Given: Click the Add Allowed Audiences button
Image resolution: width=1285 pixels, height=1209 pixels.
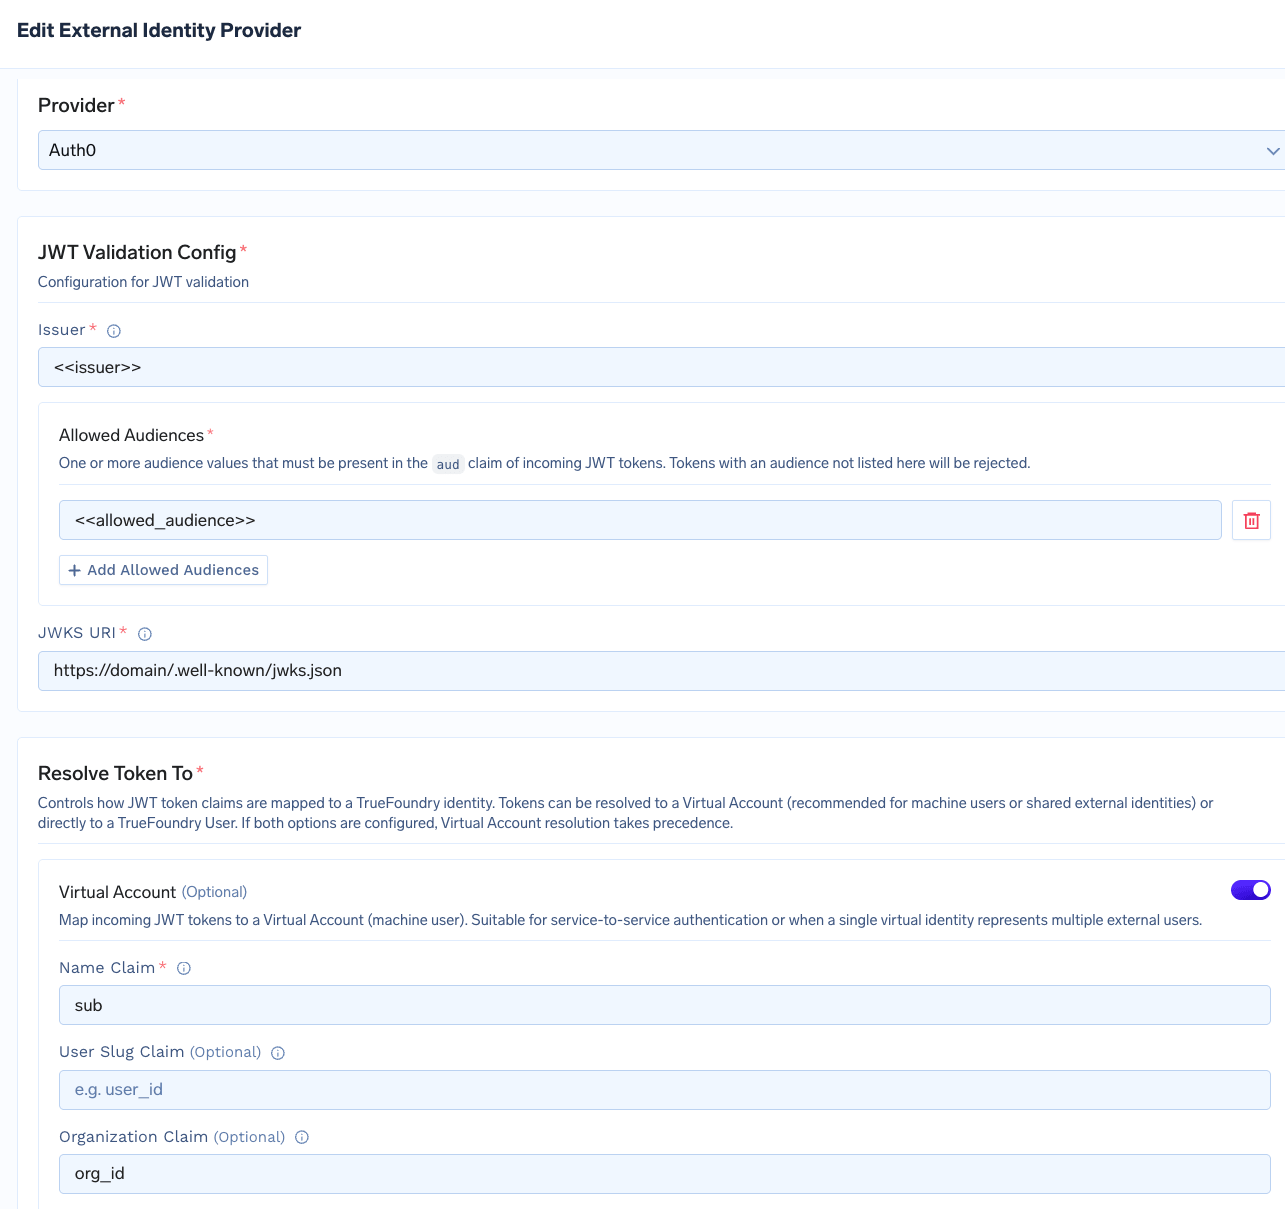Looking at the screenshot, I should (x=163, y=570).
